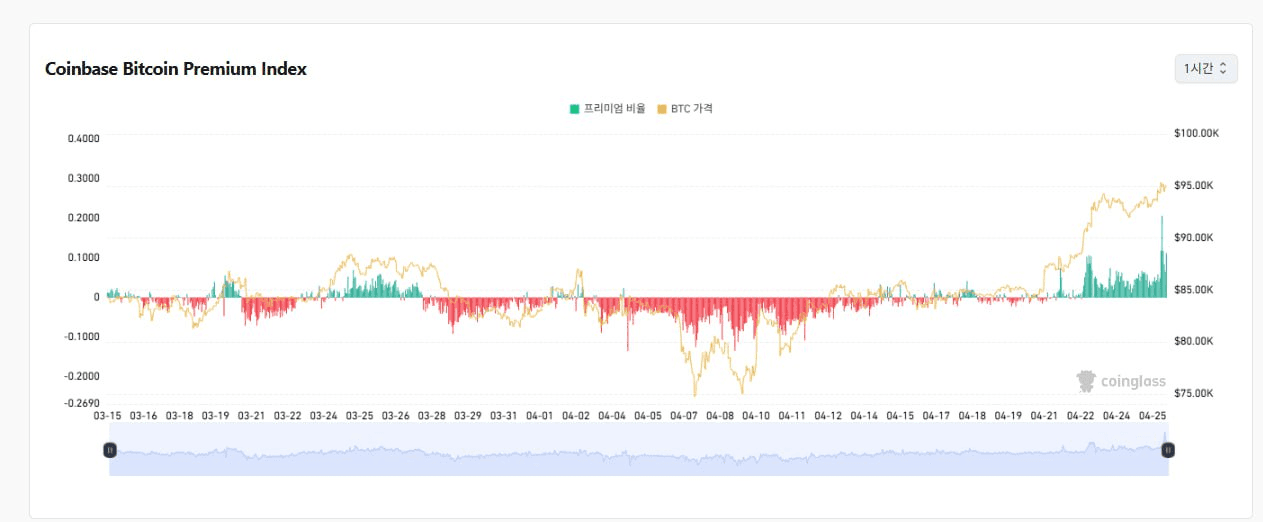Click the Coinbase Bitcoin Premium Index title
The image size is (1263, 522).
click(176, 69)
